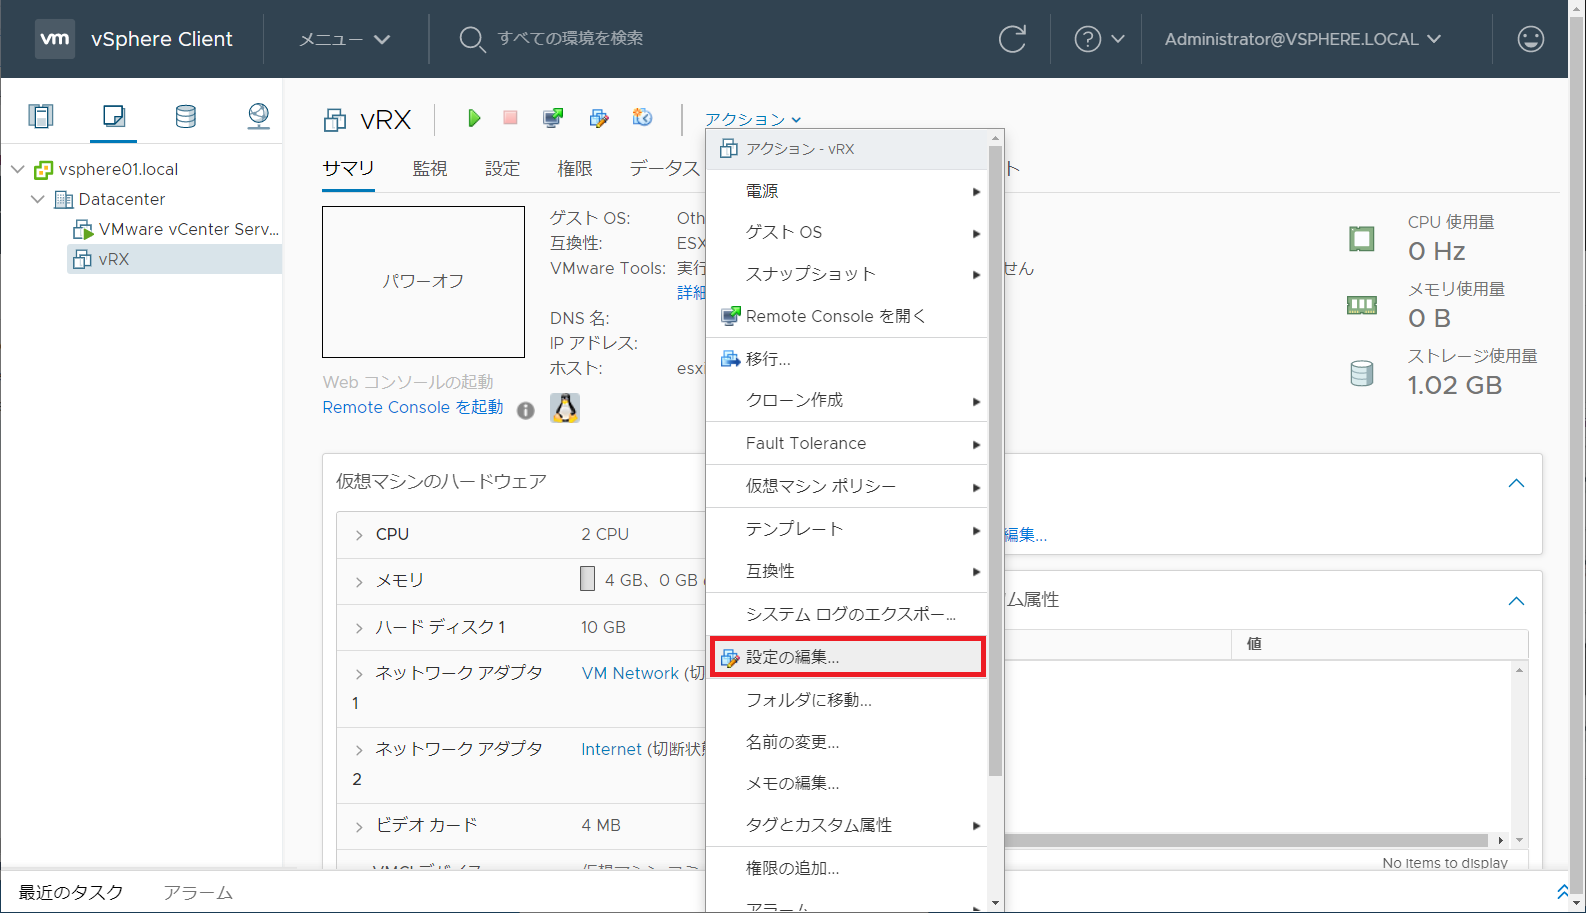Screen dimensions: 1586x913
Task: Open the 最近のタスク bottom tab
Action: pyautogui.click(x=71, y=892)
